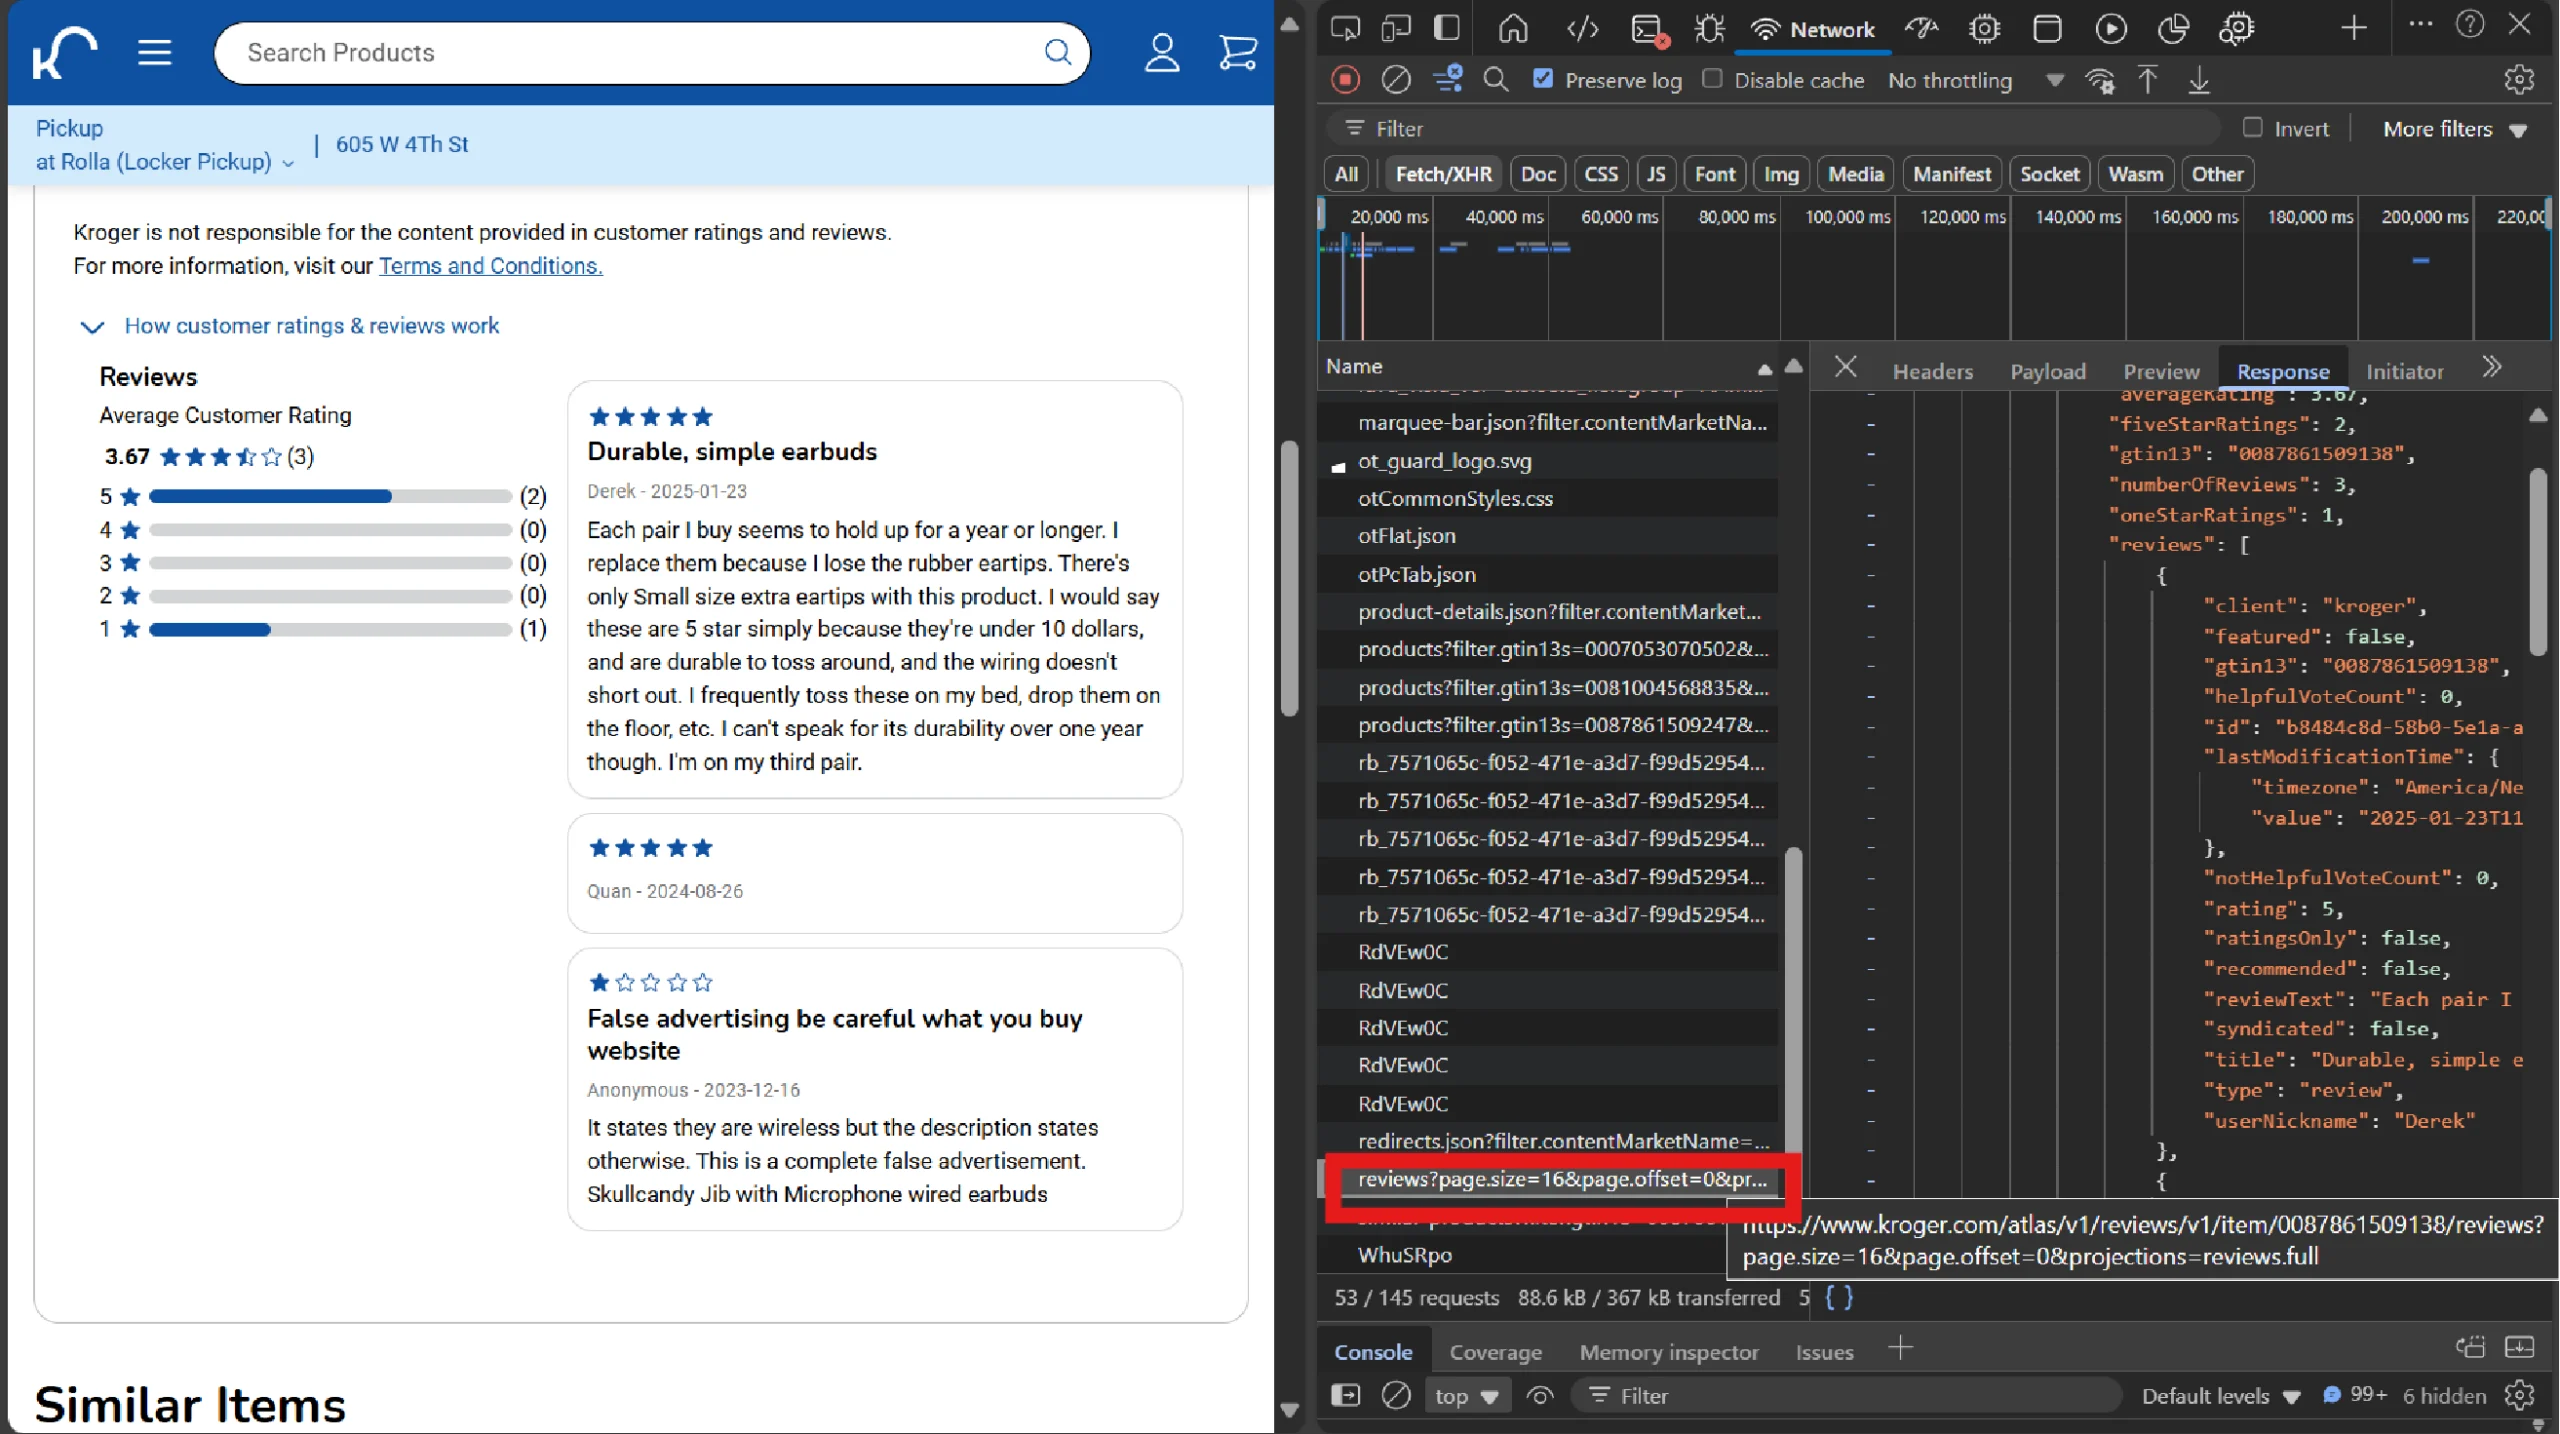Uncheck the Preserve log checkbox
Image resolution: width=2560 pixels, height=1434 pixels.
(x=1543, y=78)
